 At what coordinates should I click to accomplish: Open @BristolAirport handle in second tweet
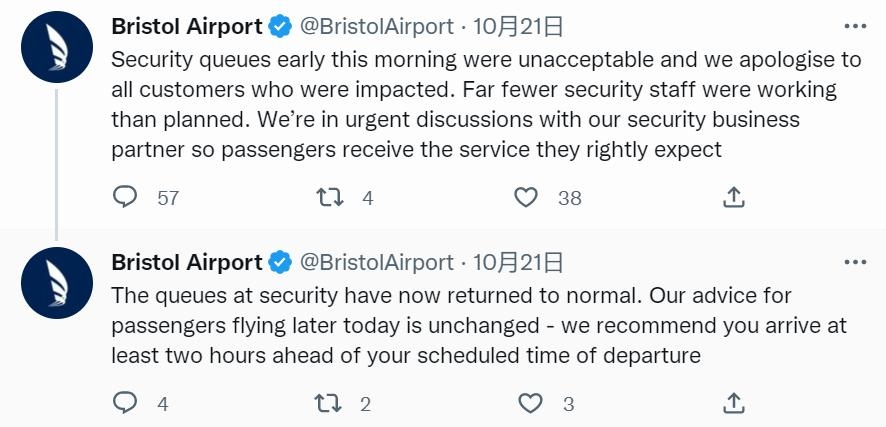pyautogui.click(x=376, y=262)
